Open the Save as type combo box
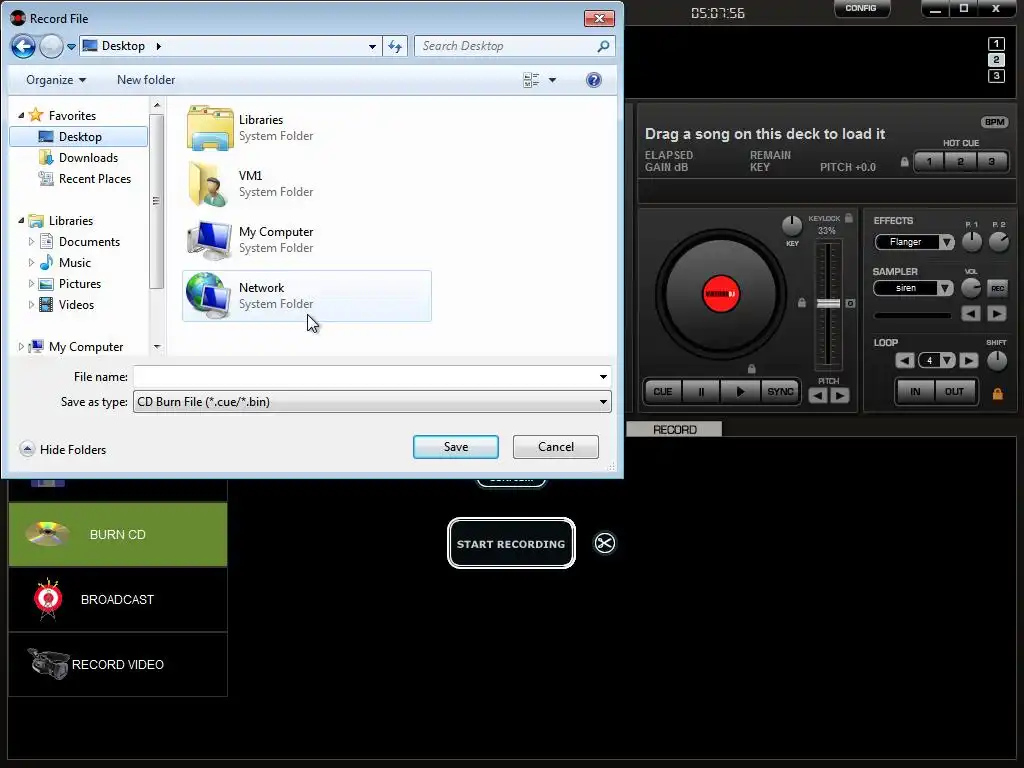The height and width of the screenshot is (768, 1024). coord(372,402)
